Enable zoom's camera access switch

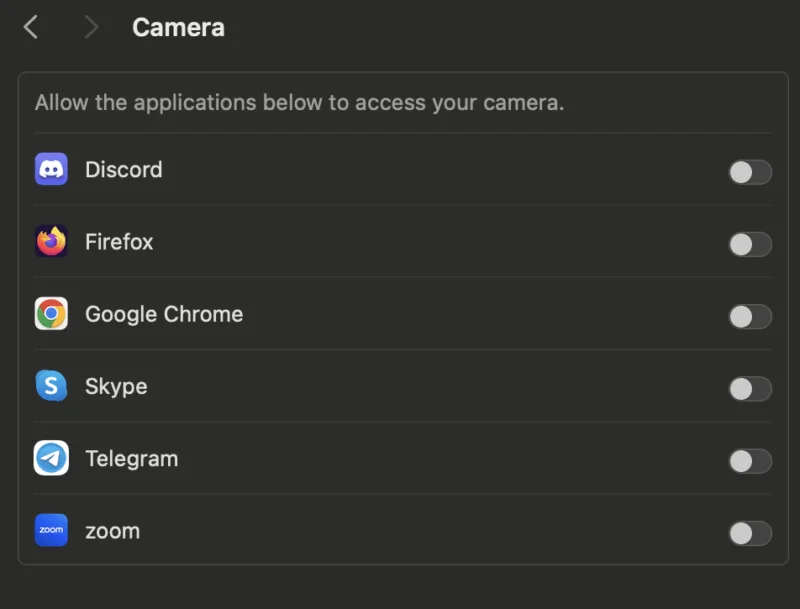coord(749,533)
